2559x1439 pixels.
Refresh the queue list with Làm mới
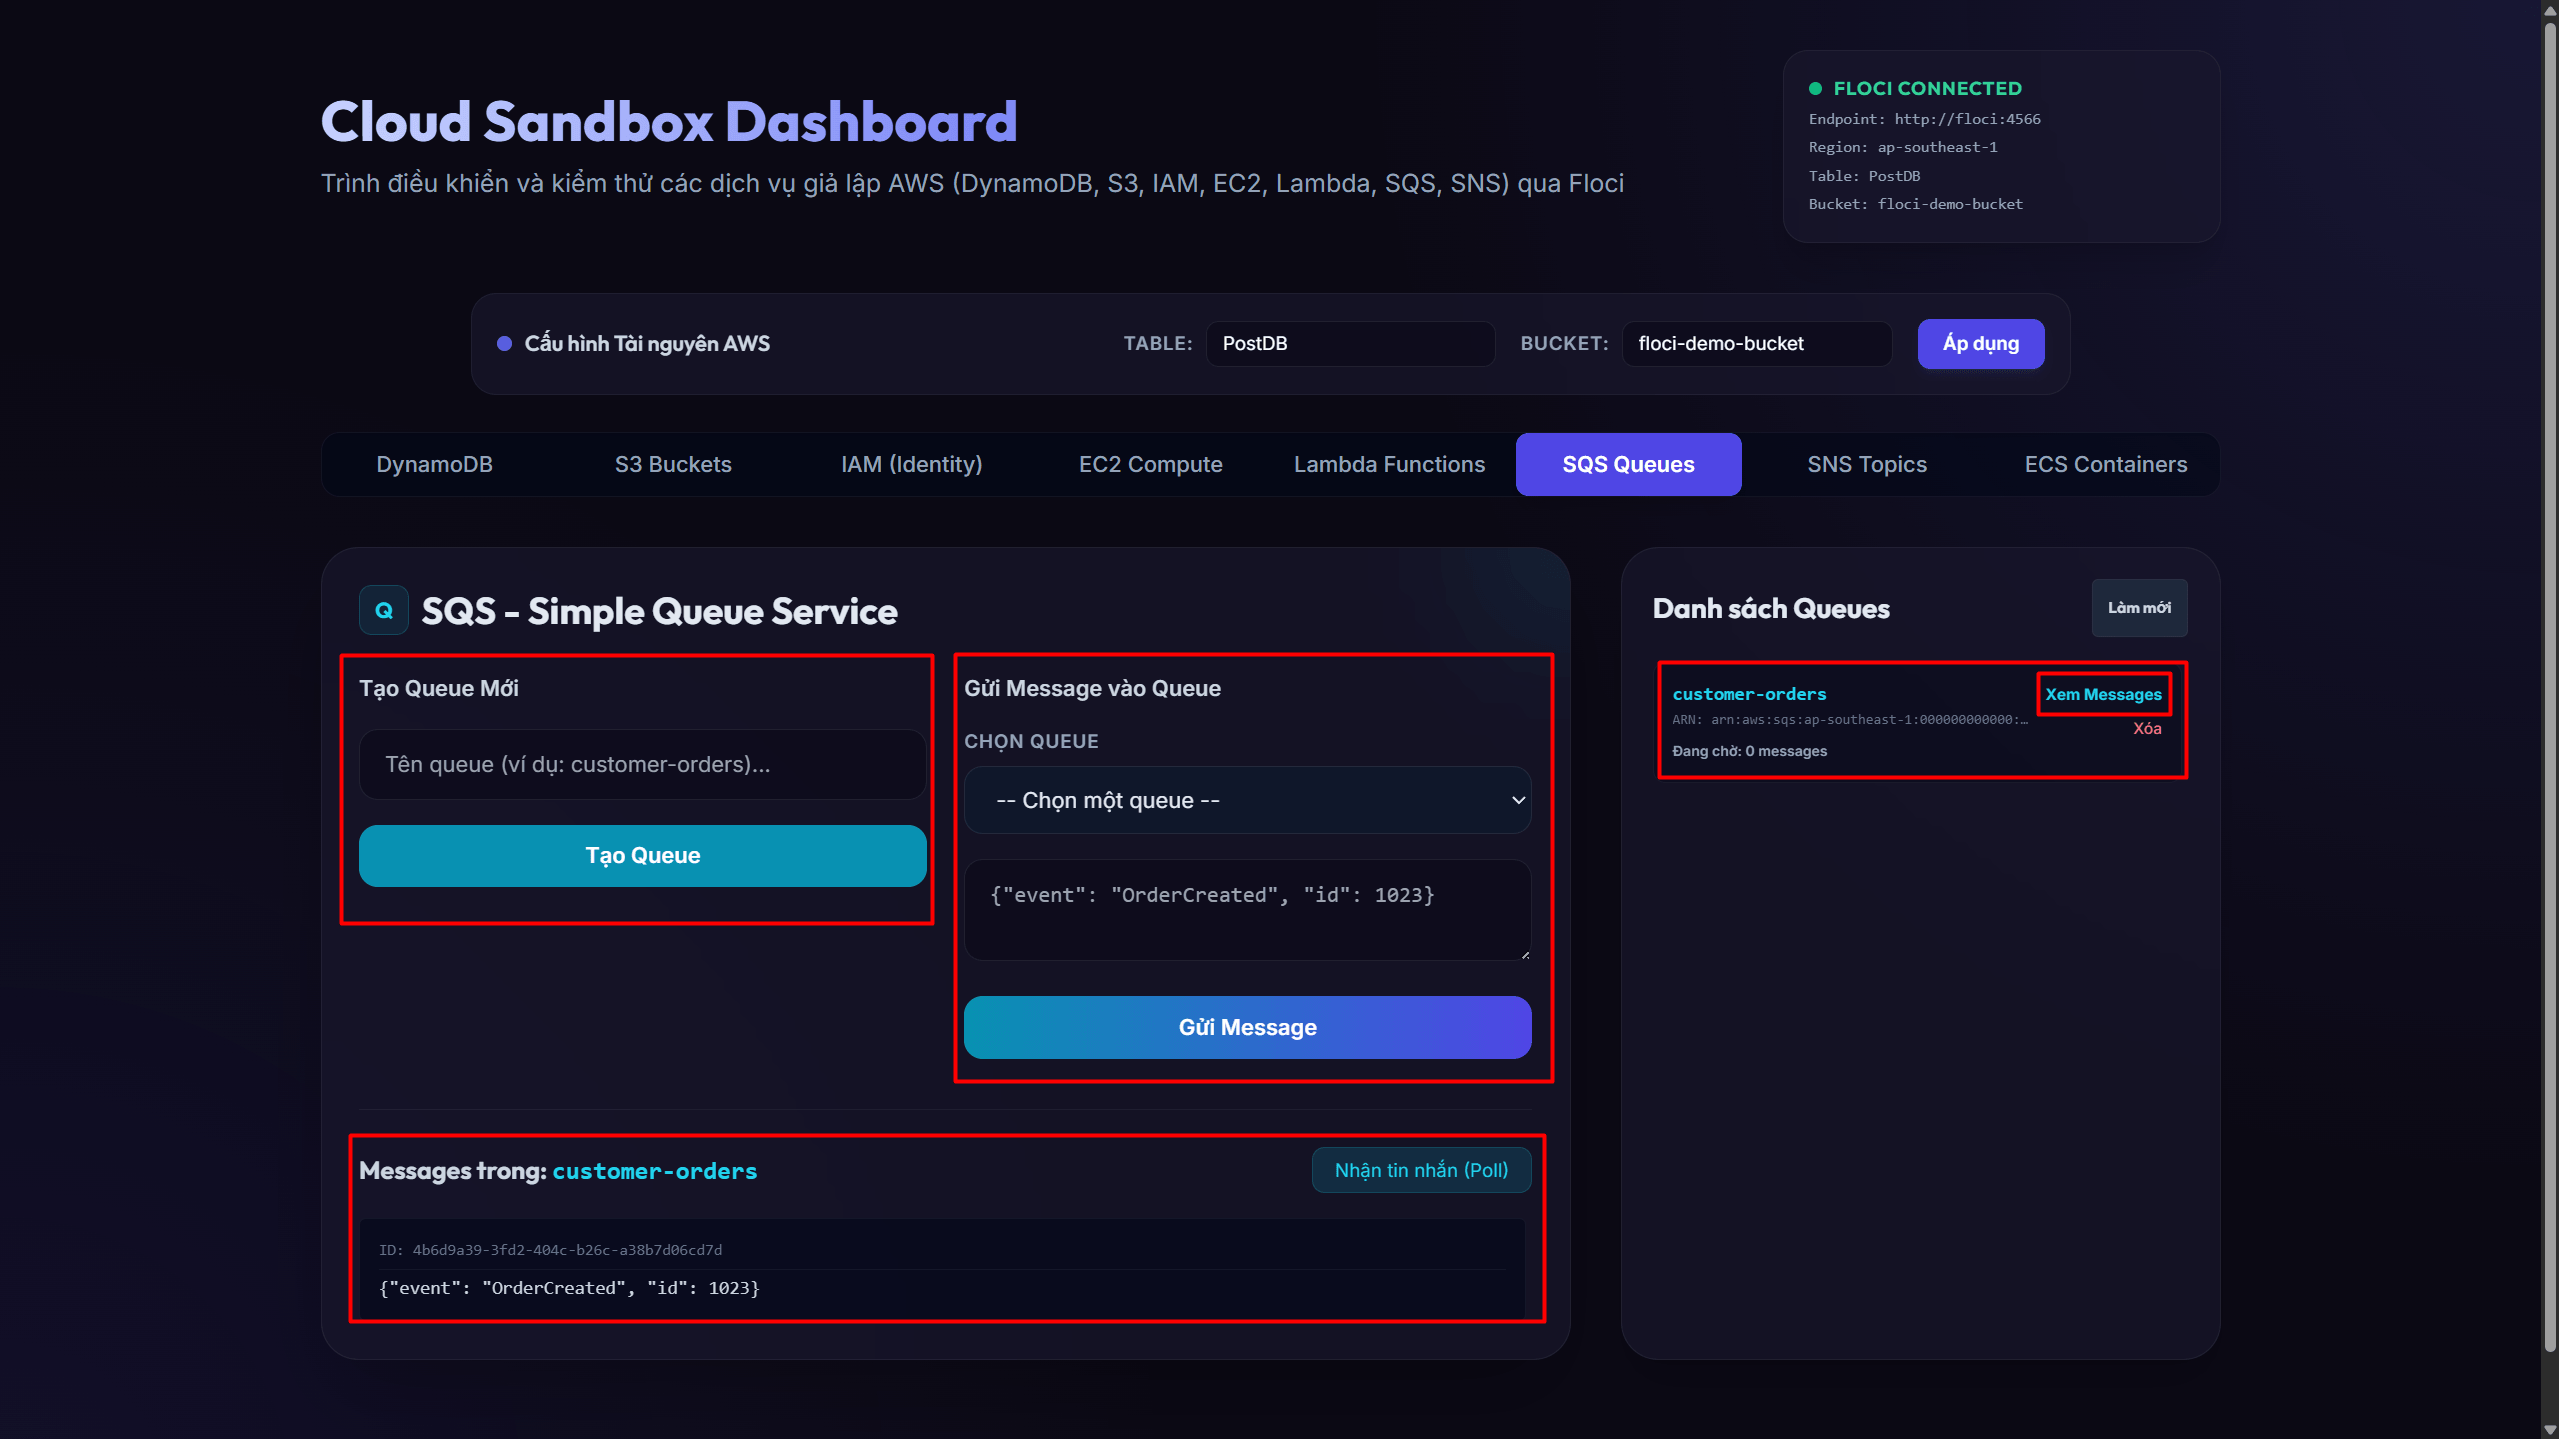2139,608
